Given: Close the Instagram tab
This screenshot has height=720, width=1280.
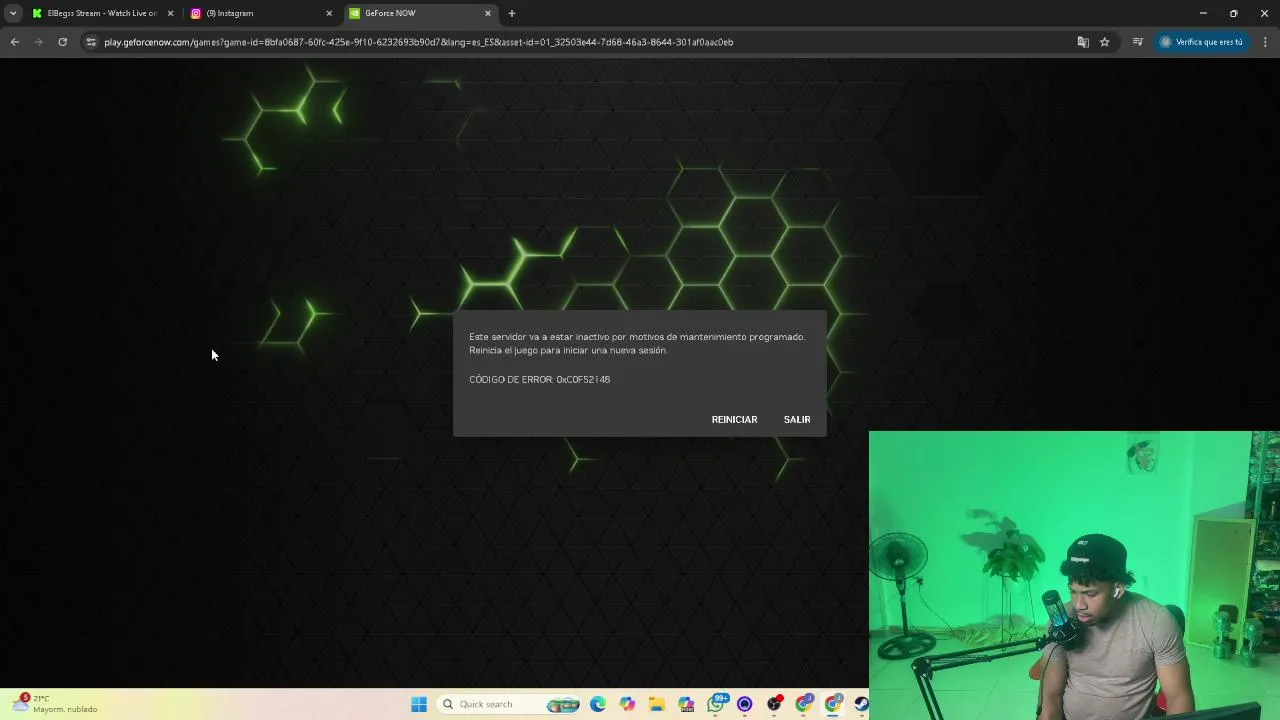Looking at the screenshot, I should pyautogui.click(x=329, y=13).
